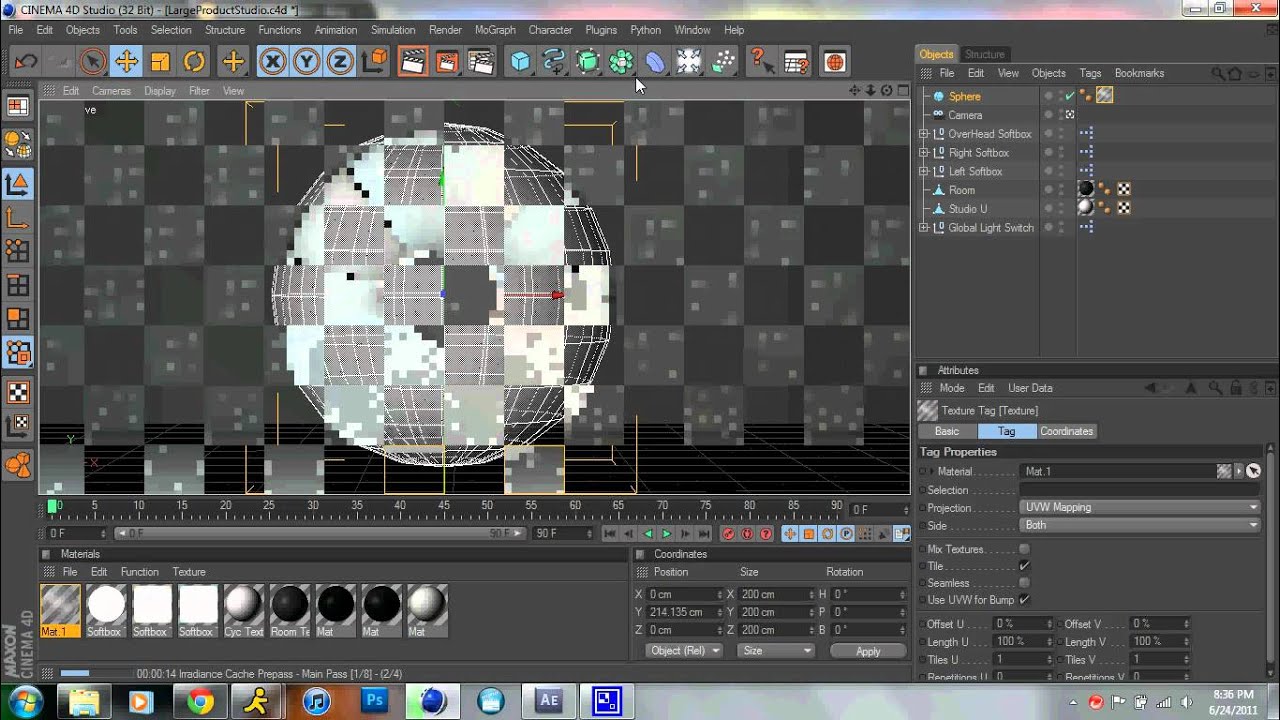This screenshot has height=720, width=1280.
Task: Select the Texture mode icon in left toolbar
Action: pyautogui.click(x=18, y=390)
